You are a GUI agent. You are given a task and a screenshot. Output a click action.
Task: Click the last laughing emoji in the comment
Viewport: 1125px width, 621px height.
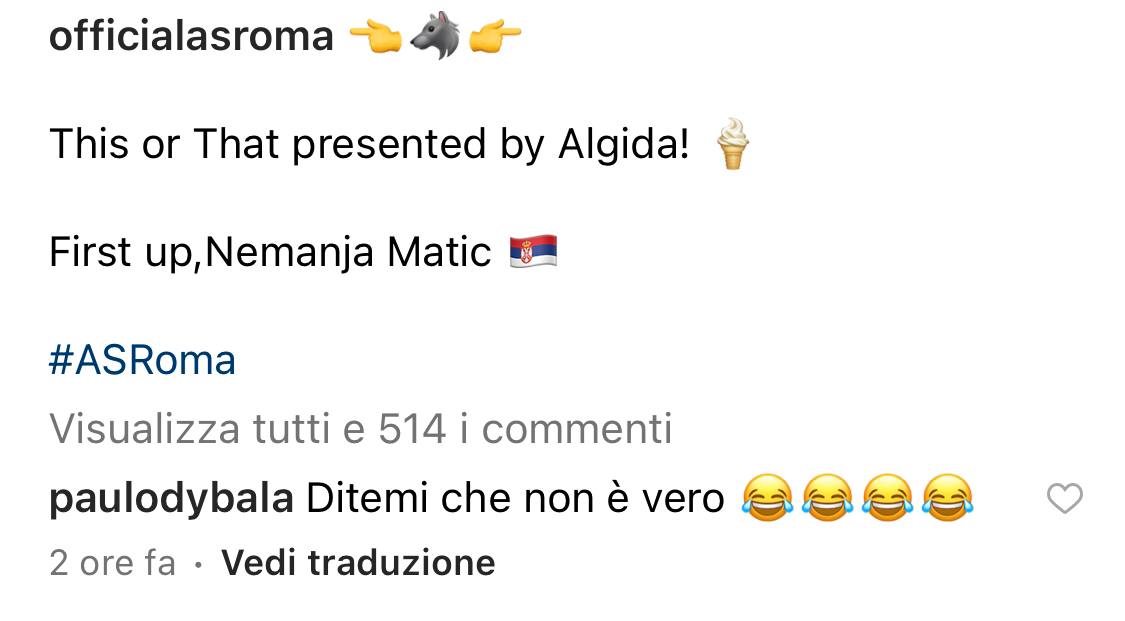pyautogui.click(x=948, y=498)
